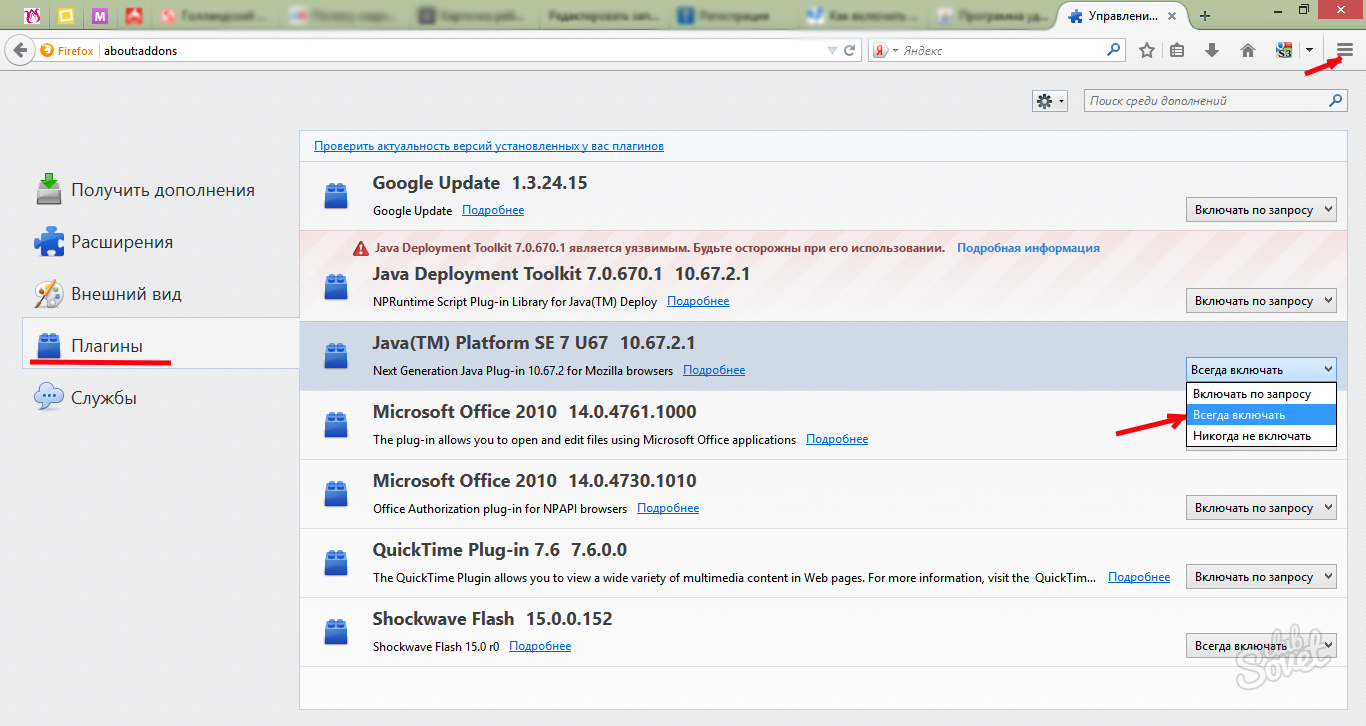Click 'Подробнее' link for Shockwave Flash
Viewport: 1366px width, 726px height.
[540, 646]
